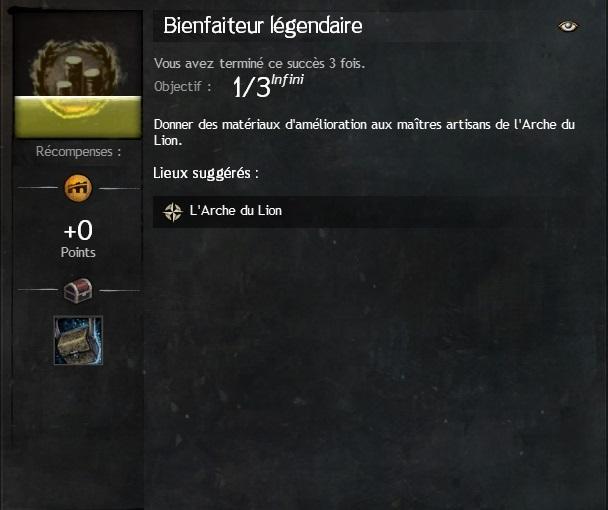
Task: Click the orange arch achievement points icon
Action: (x=78, y=188)
